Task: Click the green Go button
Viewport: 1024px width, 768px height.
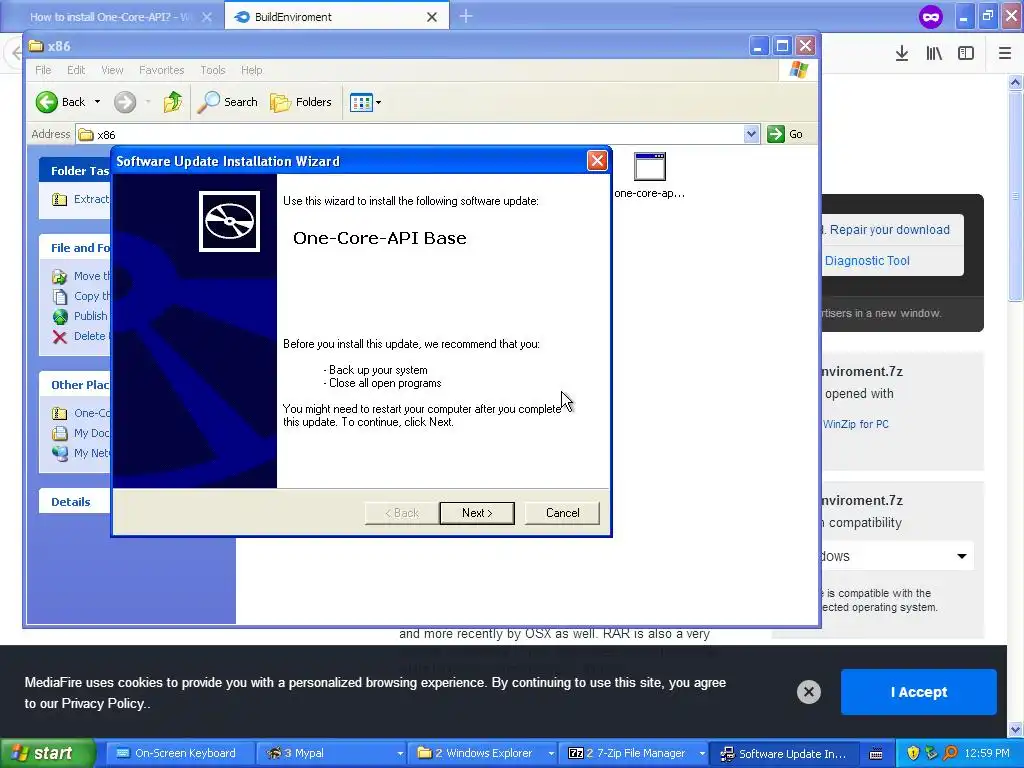Action: [785, 134]
